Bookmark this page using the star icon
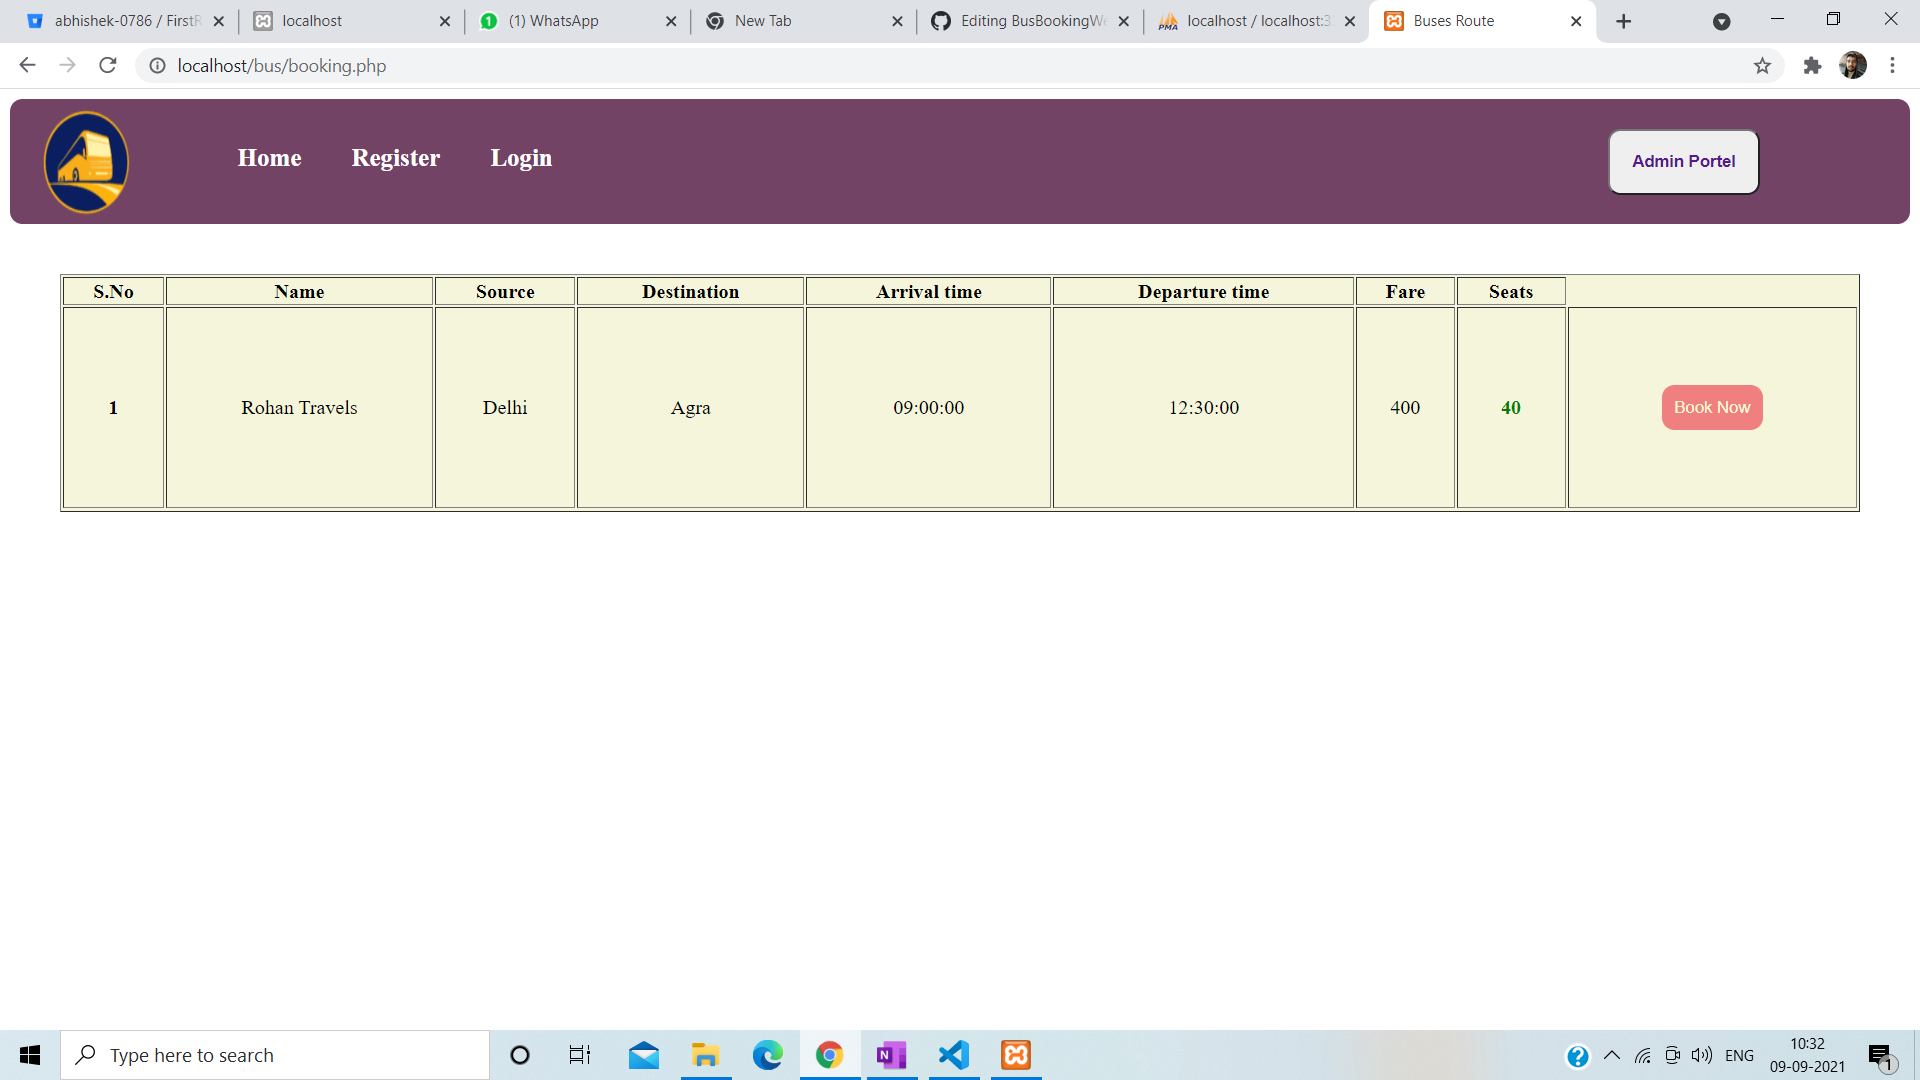The width and height of the screenshot is (1920, 1080). 1763,66
